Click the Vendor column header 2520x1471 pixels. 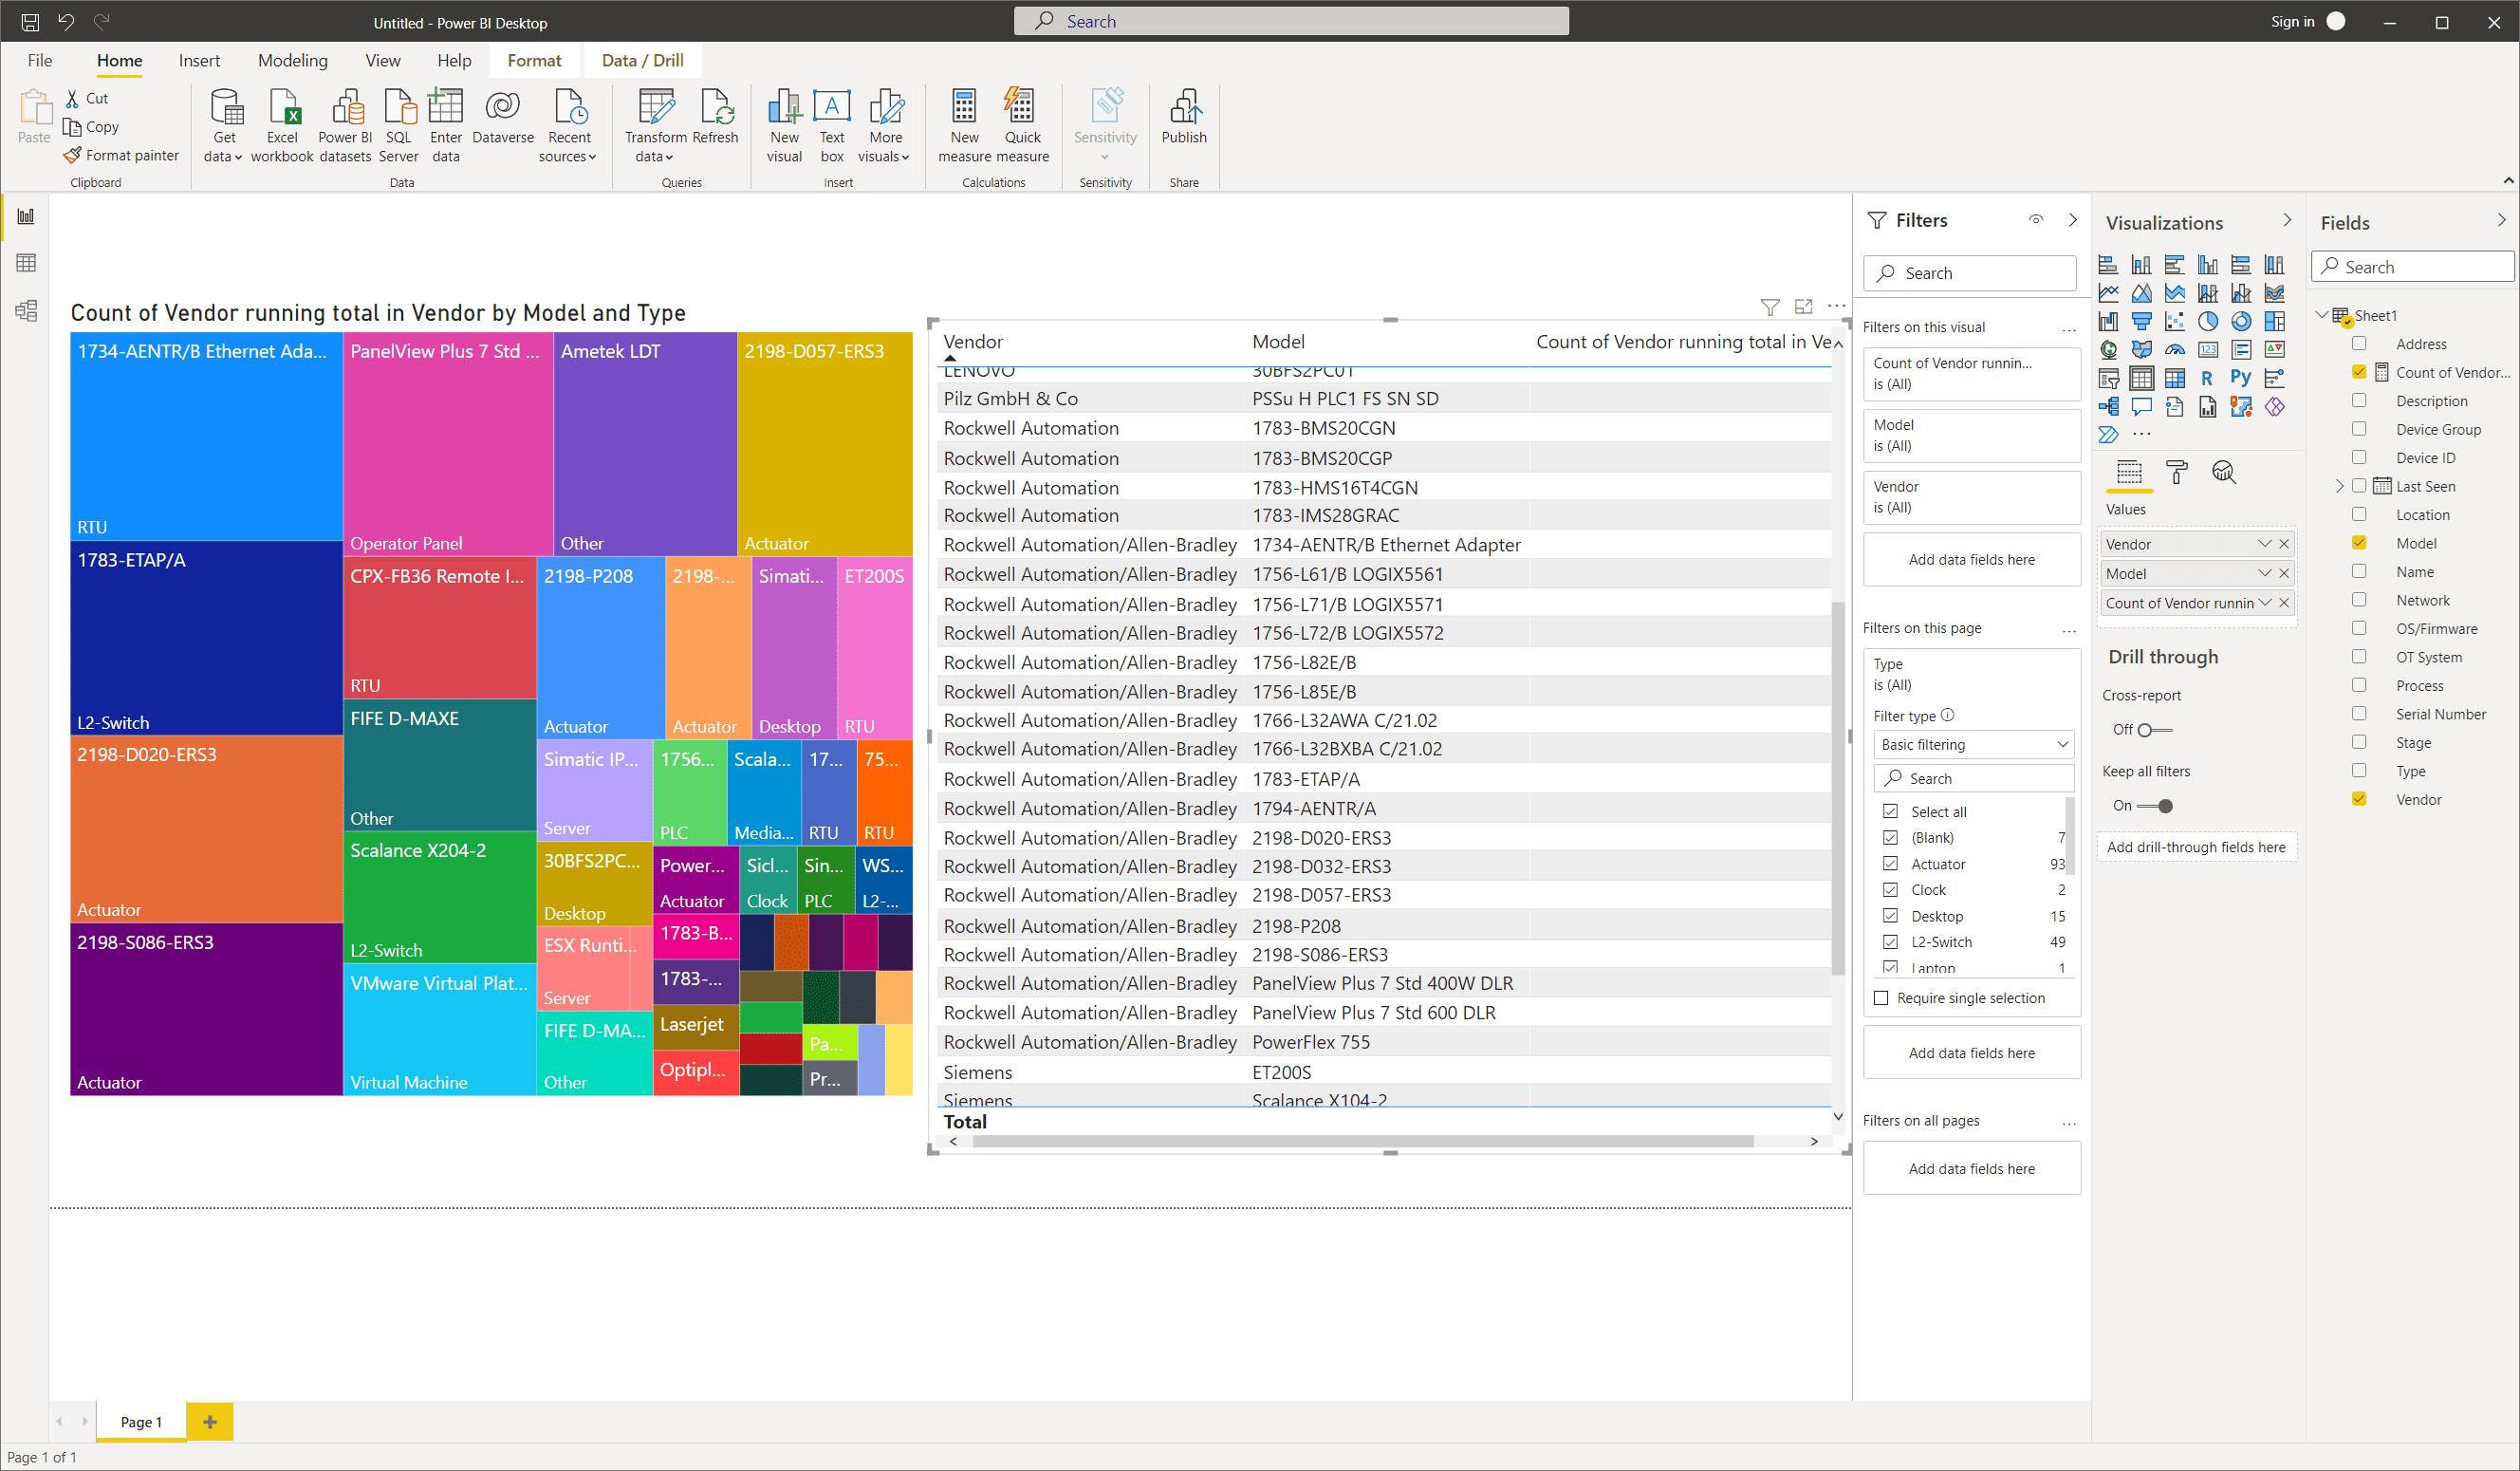coord(972,342)
